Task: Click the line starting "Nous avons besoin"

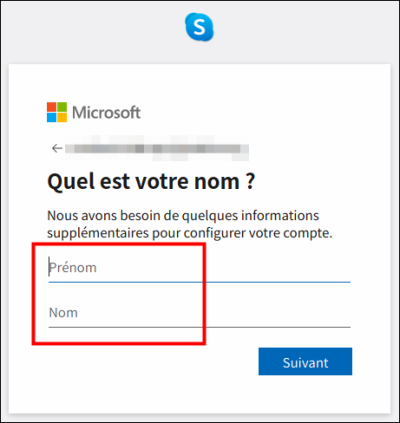Action: [x=183, y=216]
